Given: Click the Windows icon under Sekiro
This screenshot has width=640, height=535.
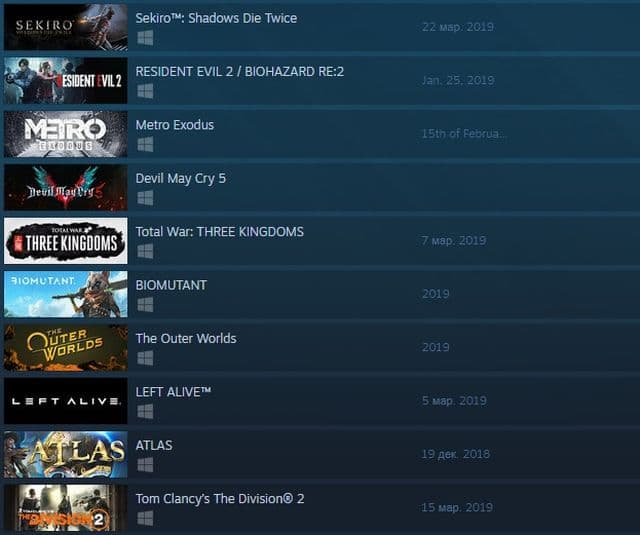Looking at the screenshot, I should pos(145,38).
